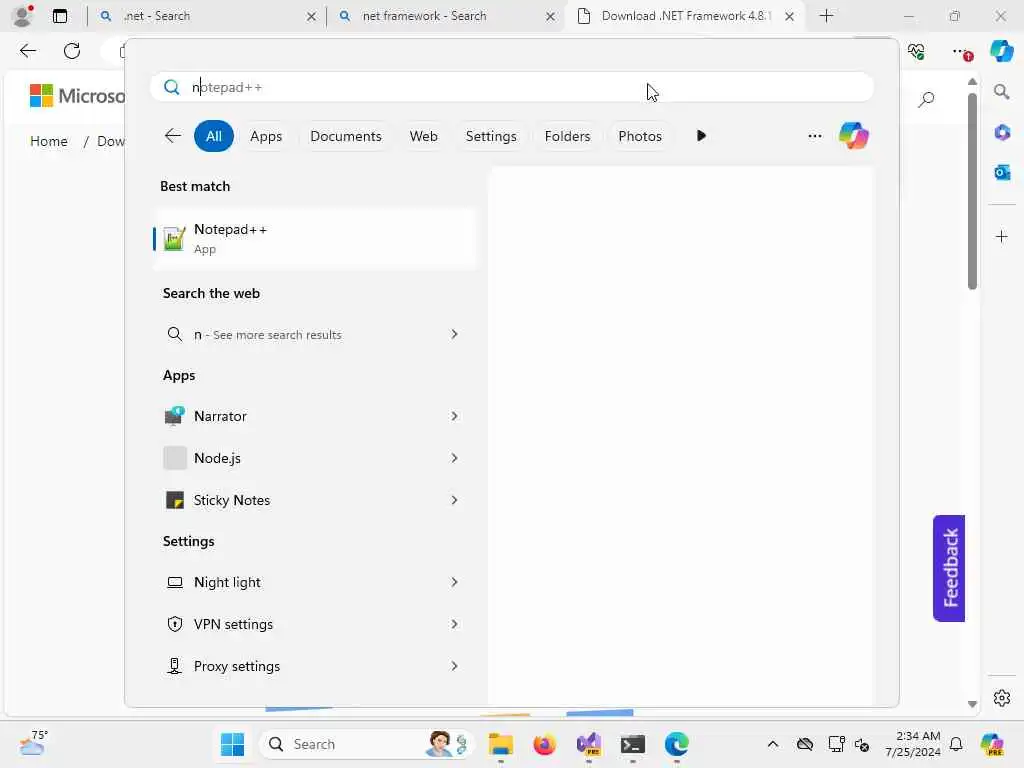Open Visual Studio Preview from taskbar
Screen dimensions: 1024x768
tap(589, 744)
